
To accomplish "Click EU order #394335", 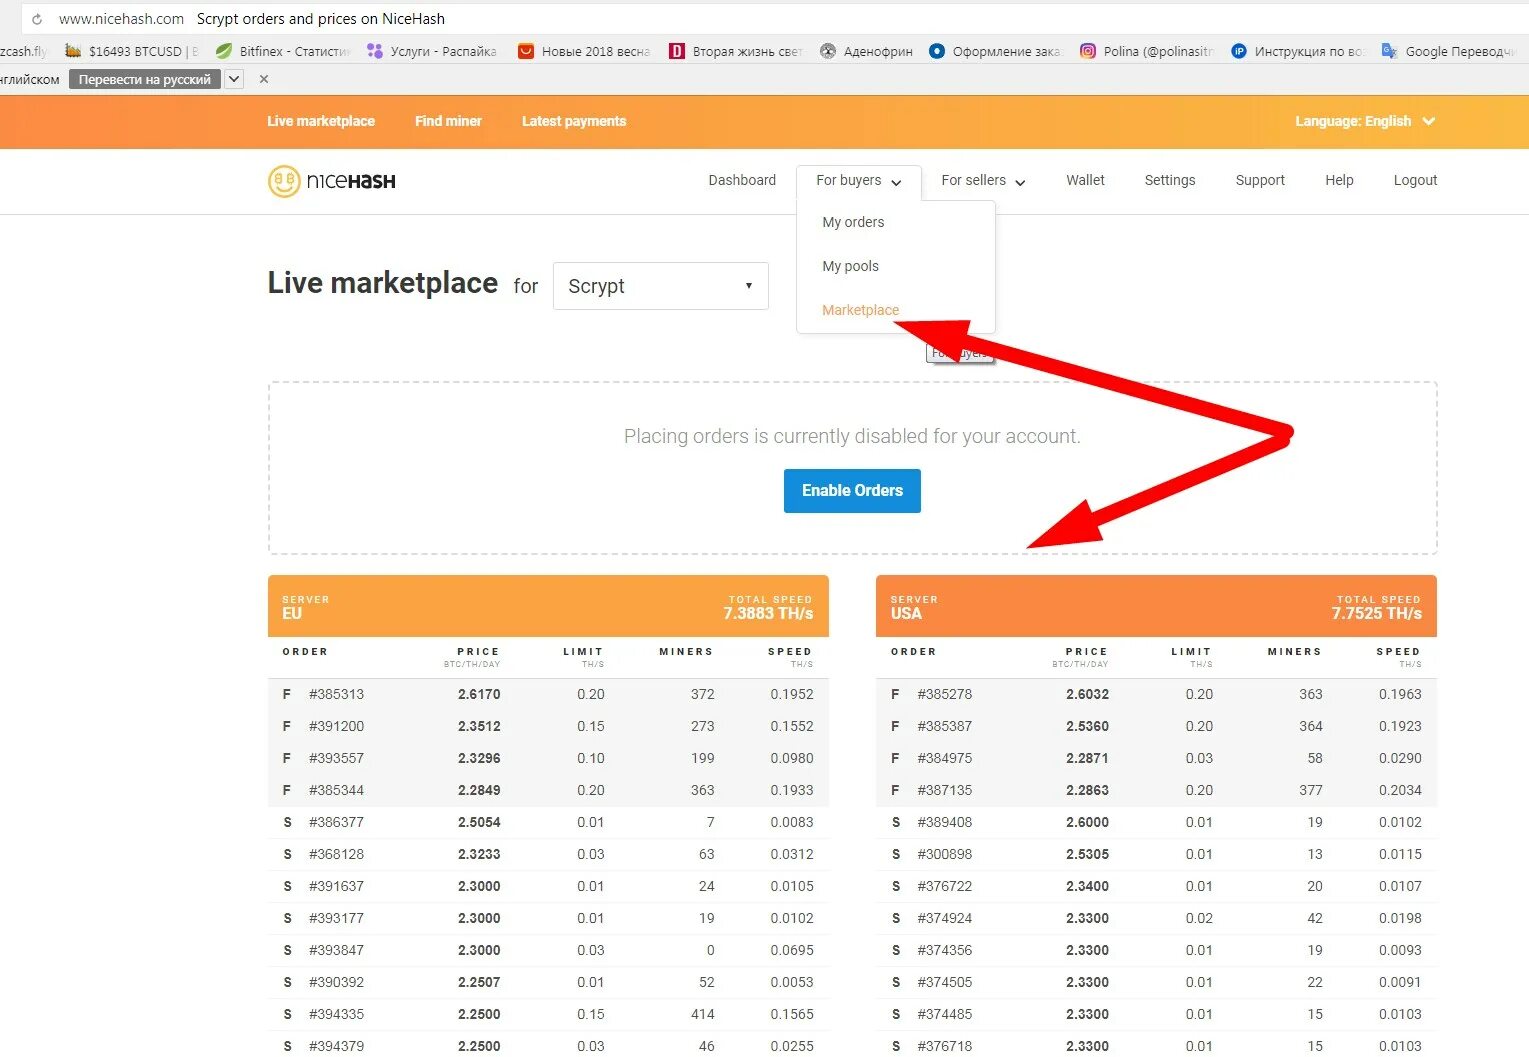I will tap(548, 1014).
